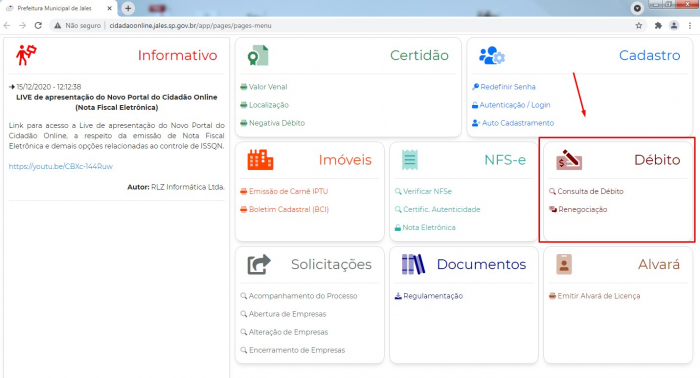Click the Imóveis building icon

(260, 160)
